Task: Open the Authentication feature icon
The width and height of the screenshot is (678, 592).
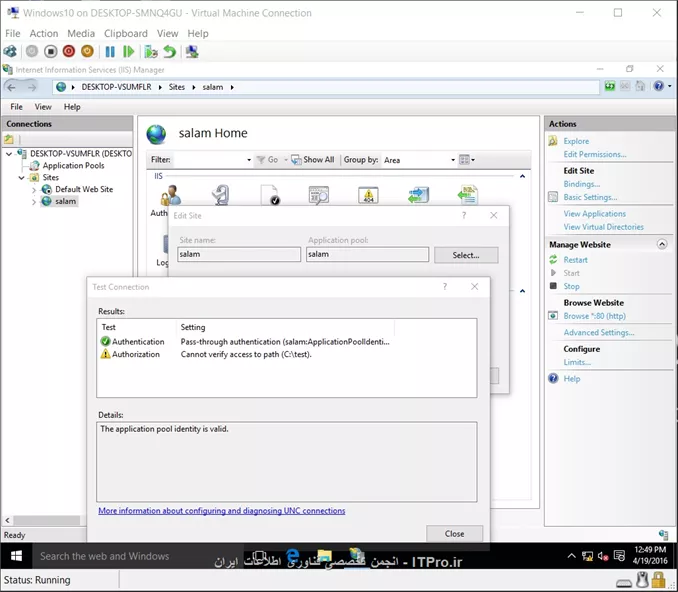Action: (x=171, y=195)
